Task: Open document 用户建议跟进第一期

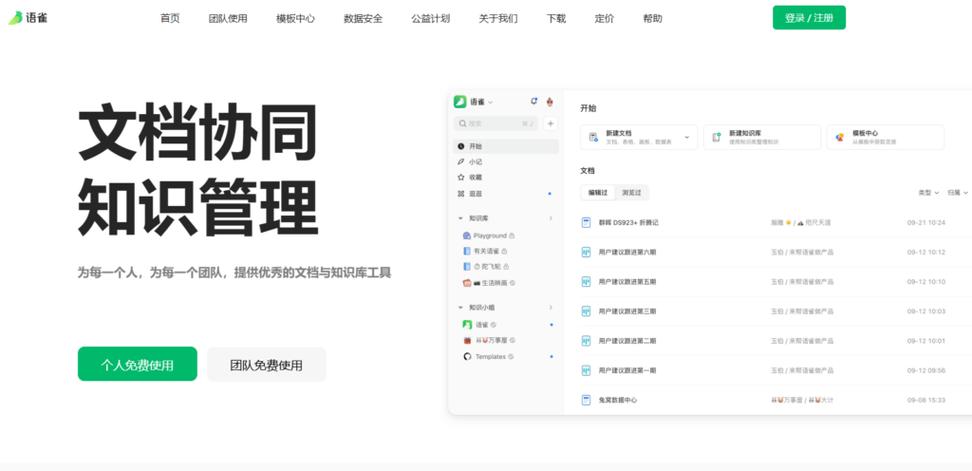Action: (x=627, y=371)
